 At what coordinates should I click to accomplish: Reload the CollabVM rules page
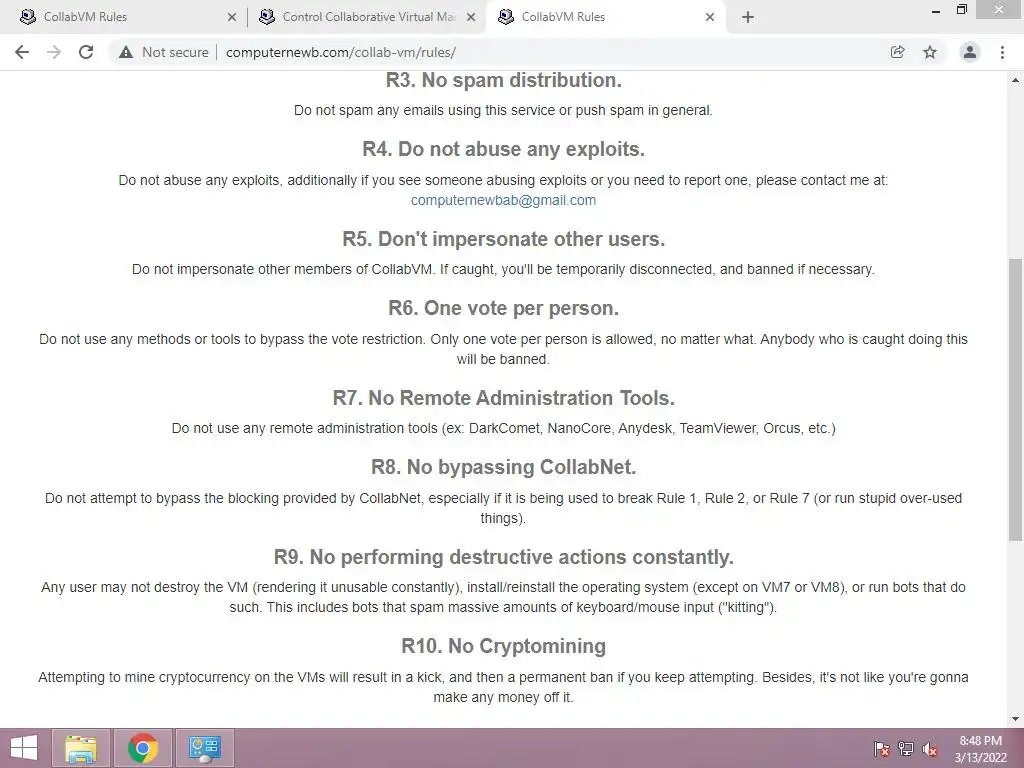86,52
